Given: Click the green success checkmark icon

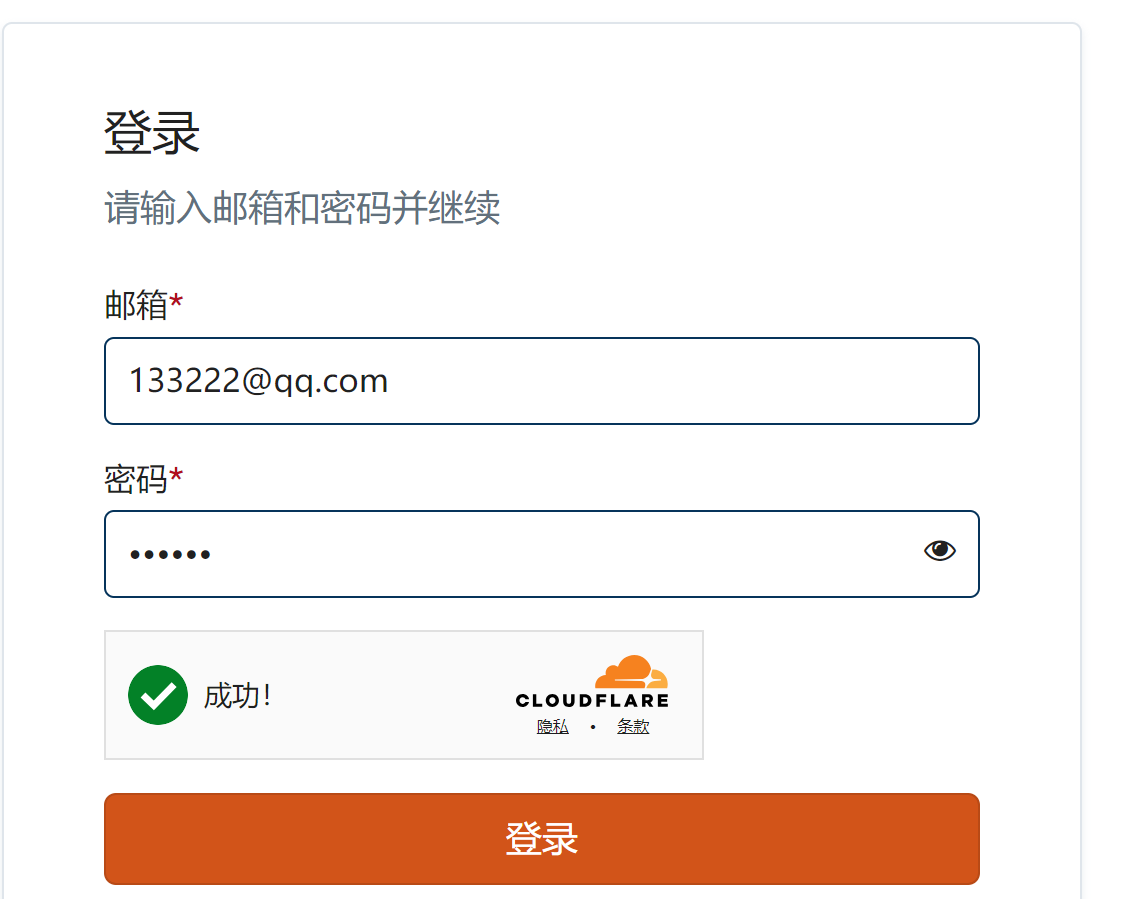Looking at the screenshot, I should click(158, 695).
